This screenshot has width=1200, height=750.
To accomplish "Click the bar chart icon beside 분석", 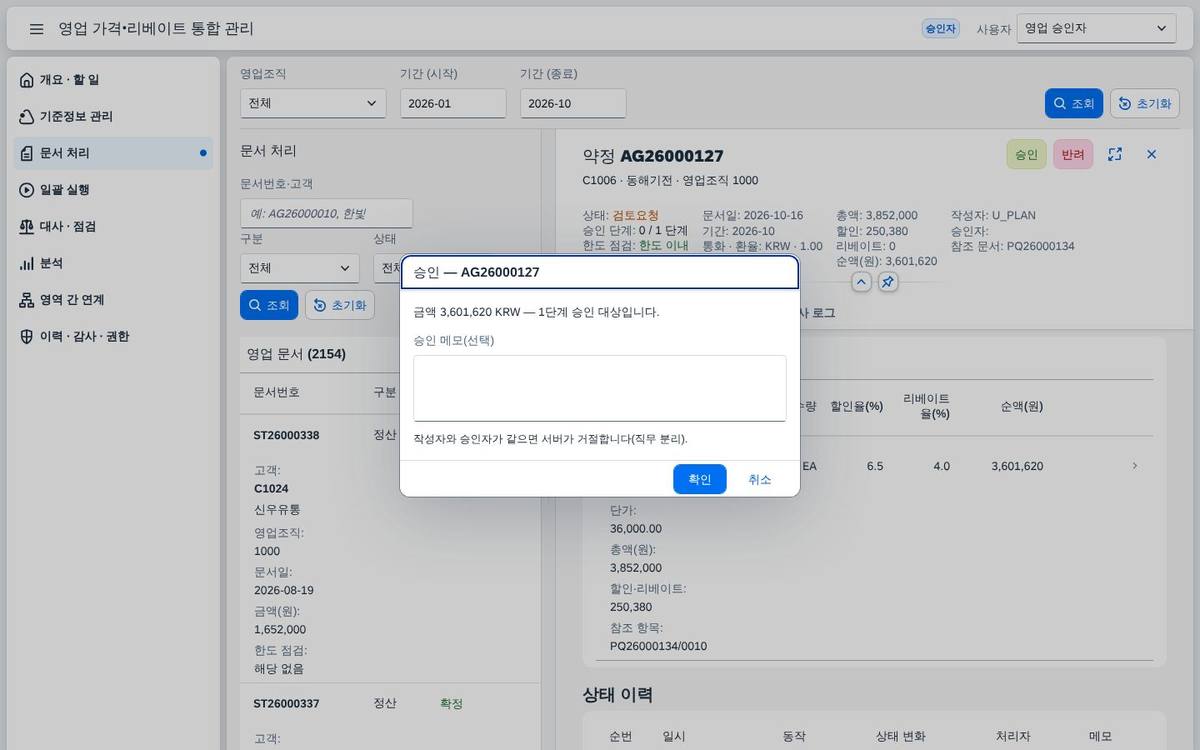I will point(27,263).
